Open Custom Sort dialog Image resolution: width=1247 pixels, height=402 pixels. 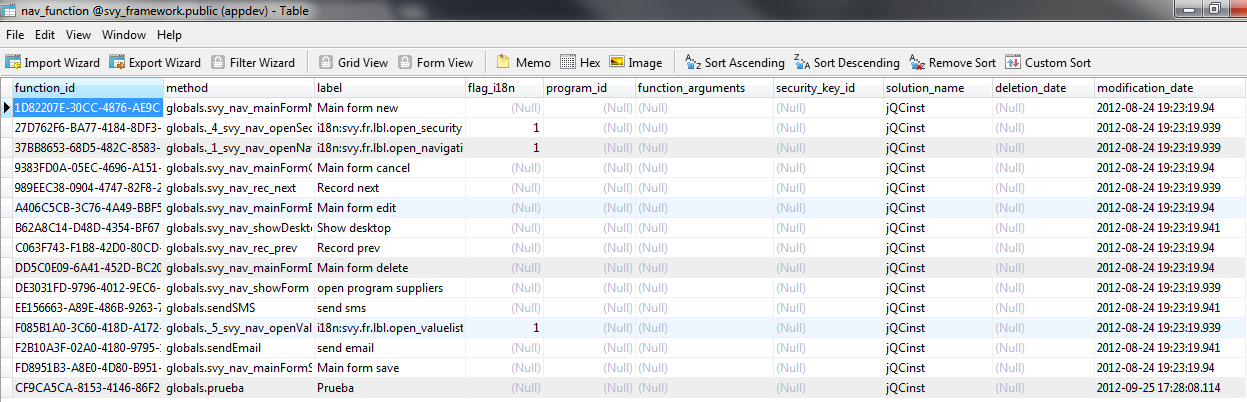(1048, 62)
